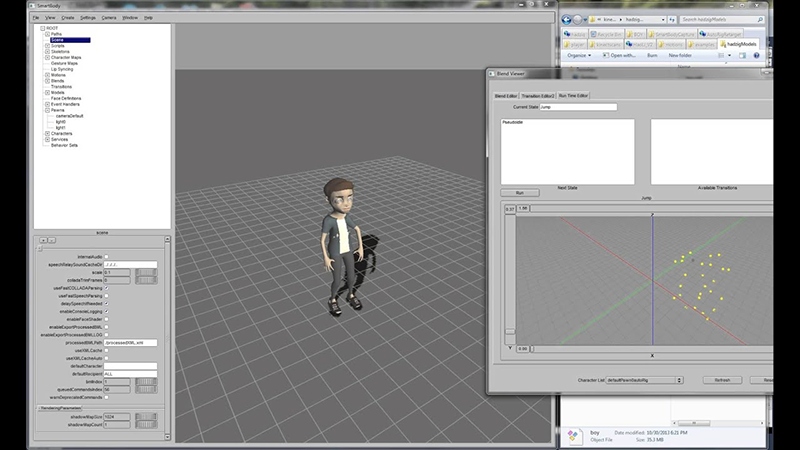
Task: Open the Help menu
Action: coord(148,18)
